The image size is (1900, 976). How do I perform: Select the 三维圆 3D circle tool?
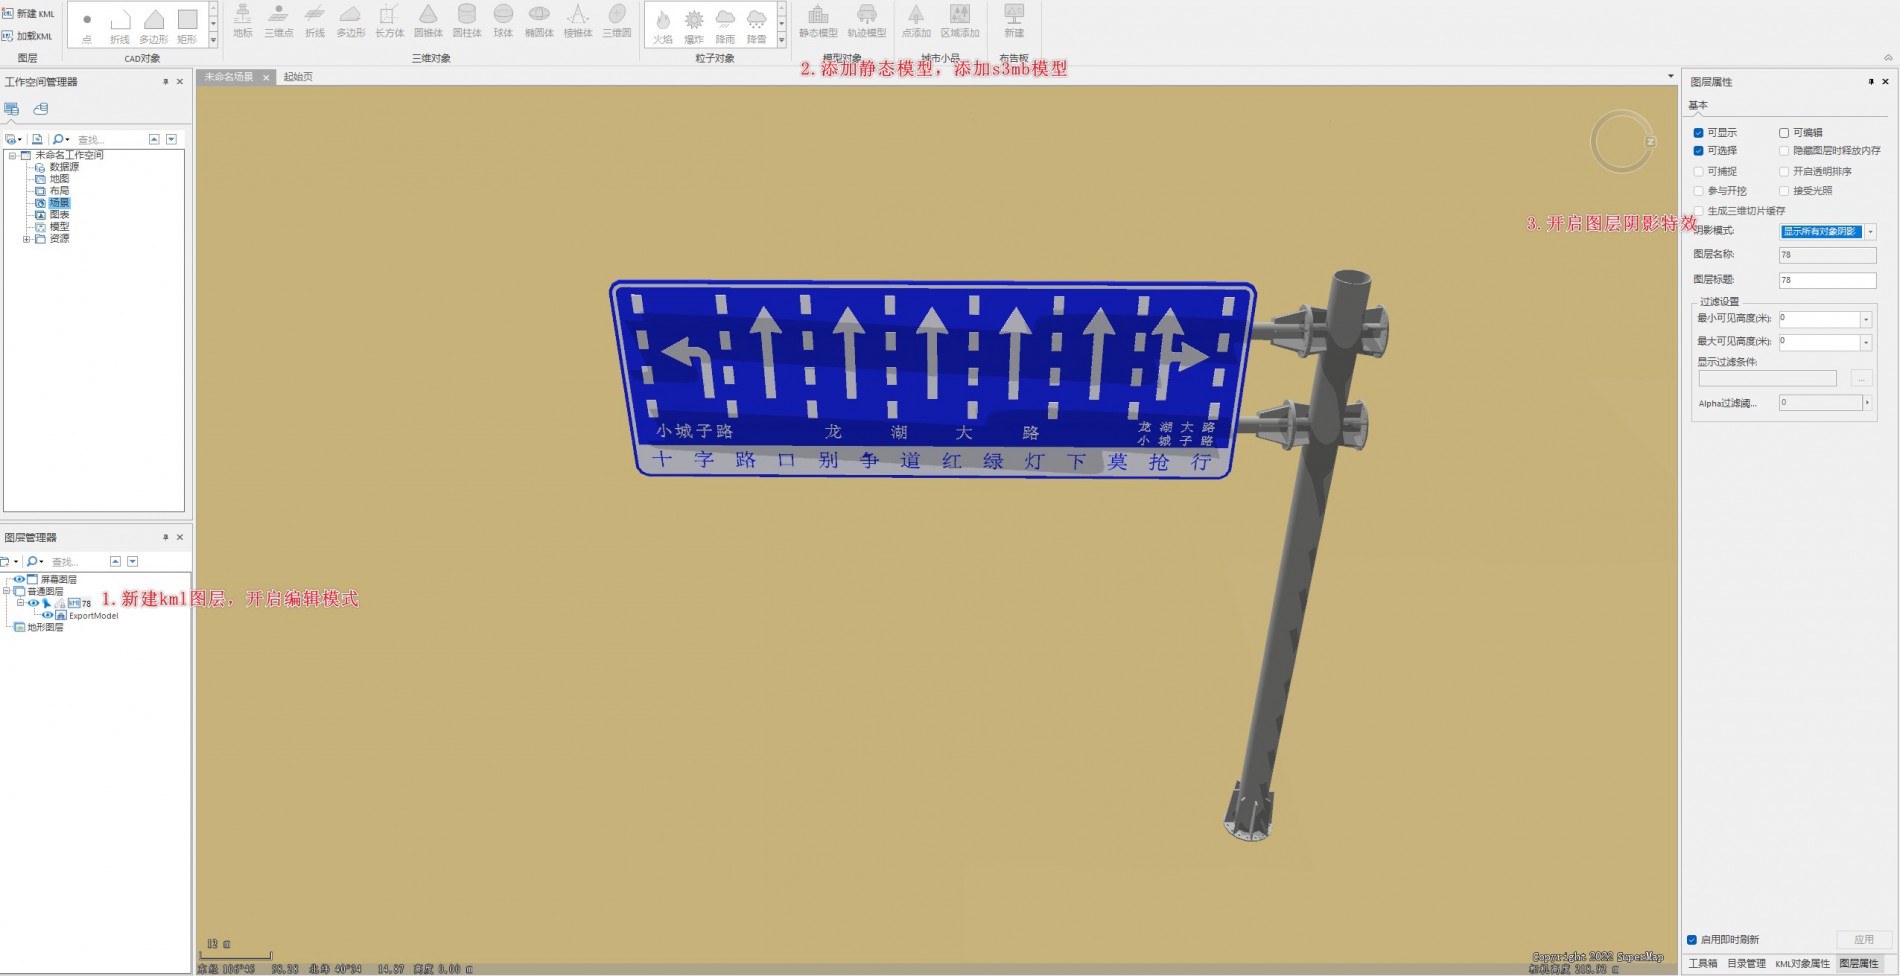point(617,21)
